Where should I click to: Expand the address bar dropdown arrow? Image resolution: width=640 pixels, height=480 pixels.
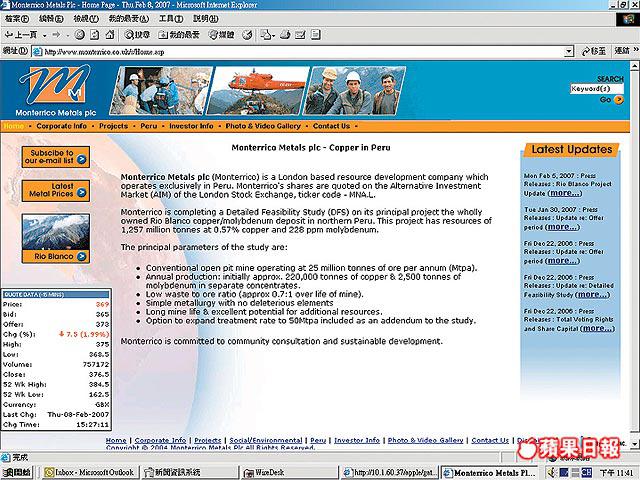click(569, 52)
